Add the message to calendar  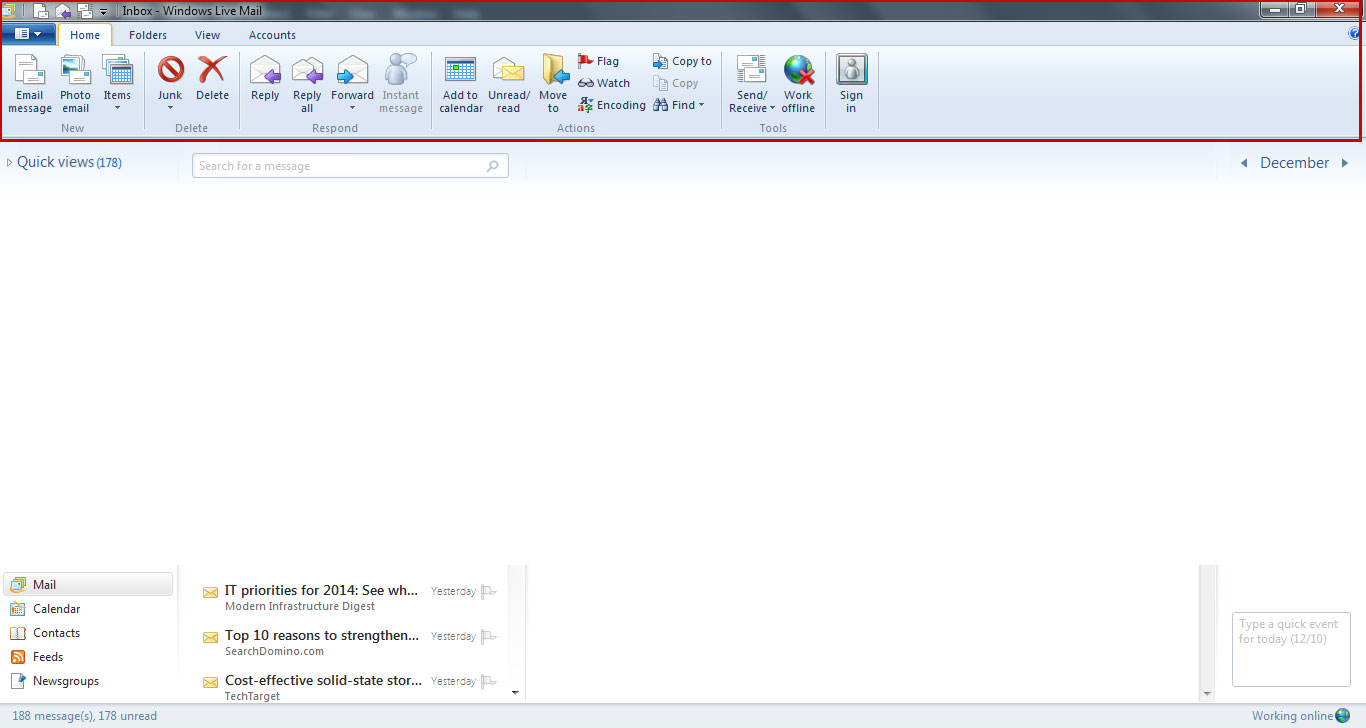coord(460,84)
